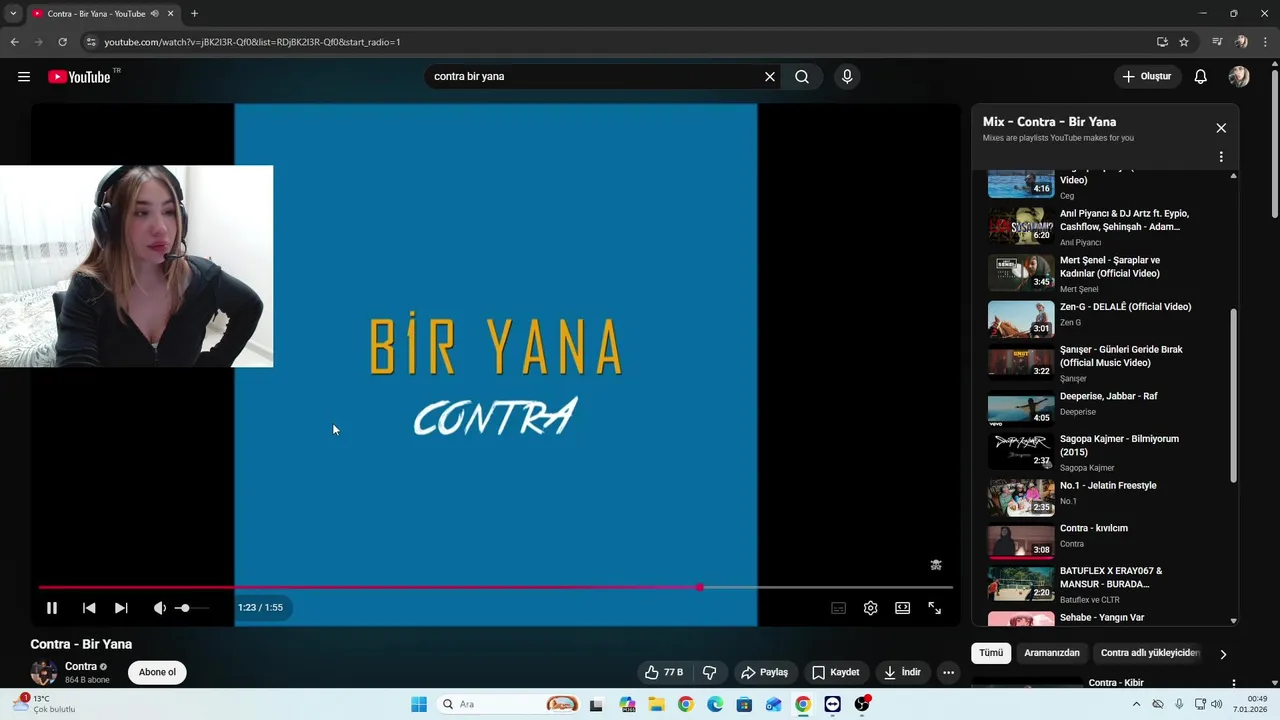Select the Tümü filter chip
The height and width of the screenshot is (720, 1280).
tap(991, 653)
